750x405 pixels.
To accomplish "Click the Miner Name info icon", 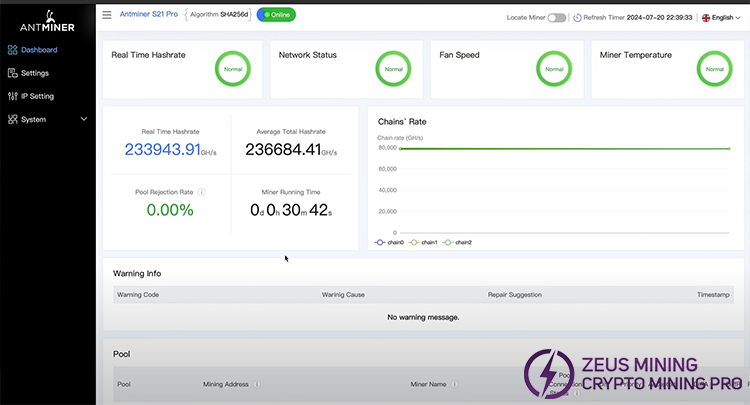I will pyautogui.click(x=453, y=384).
